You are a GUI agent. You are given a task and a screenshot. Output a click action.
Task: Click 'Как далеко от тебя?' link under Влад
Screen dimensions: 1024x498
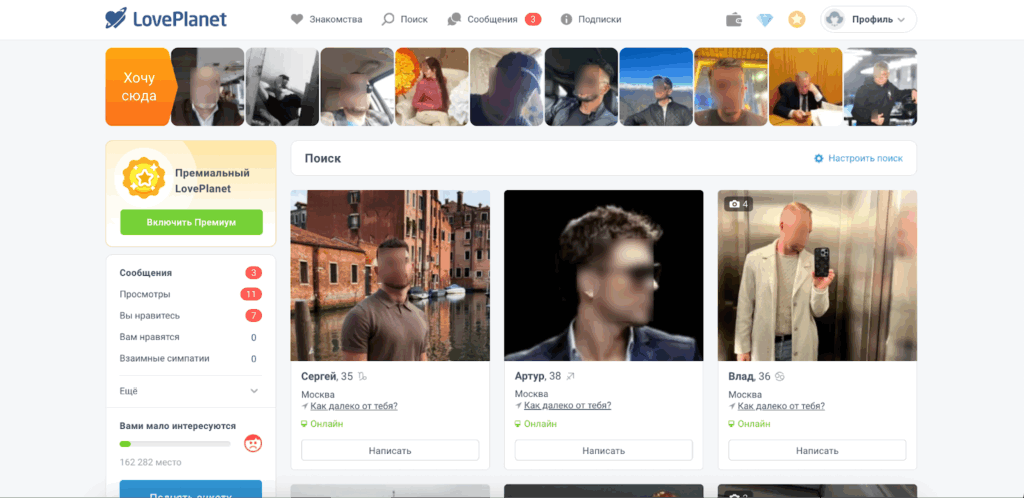(781, 406)
